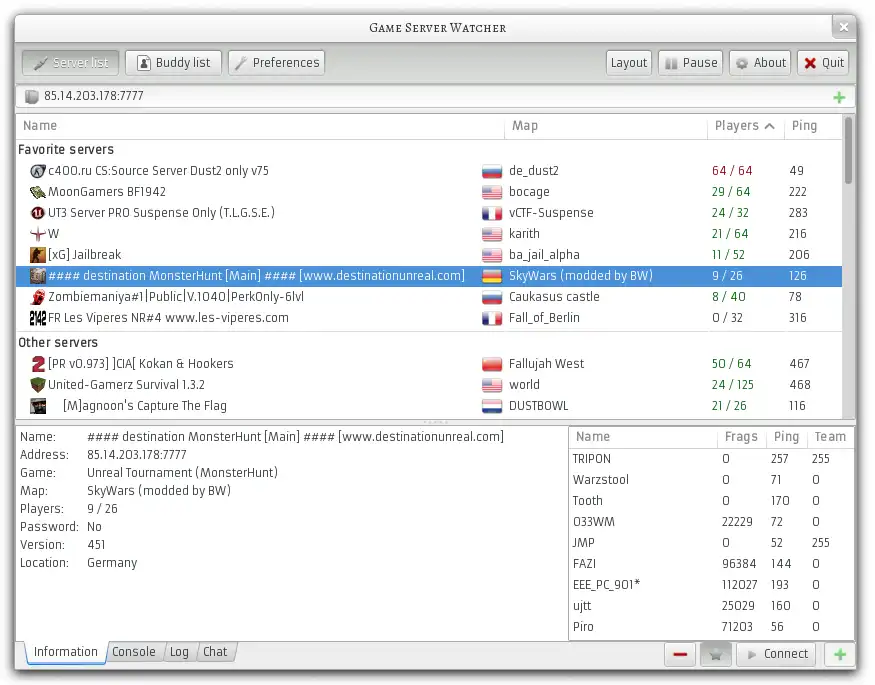Select player Warzstool in player list
Viewport: 875px width, 685px height.
[711, 480]
